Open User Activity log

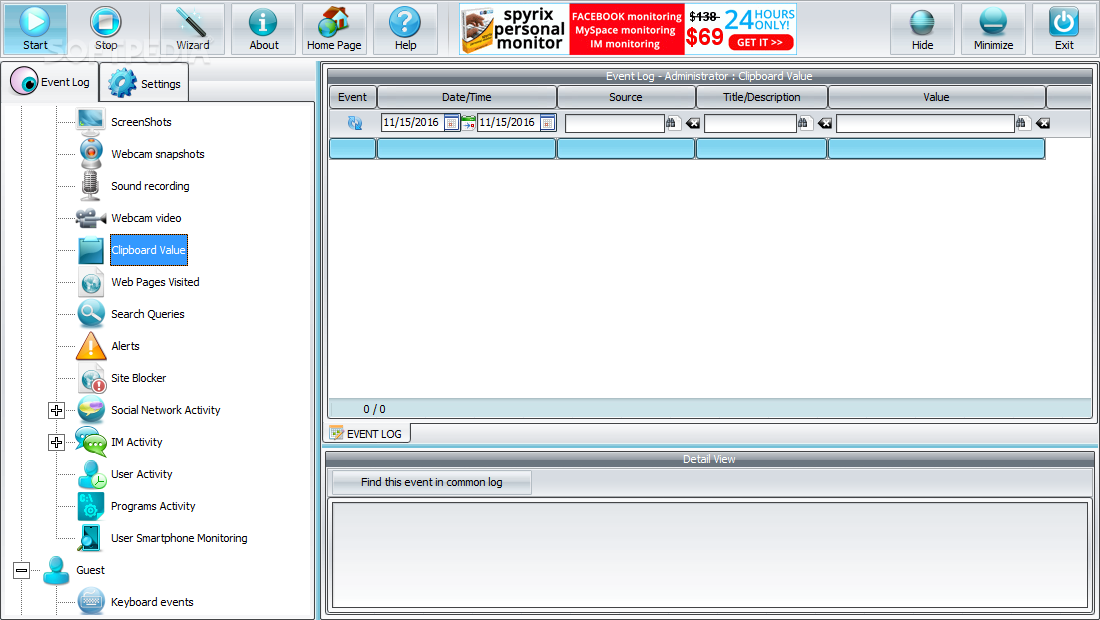(141, 474)
